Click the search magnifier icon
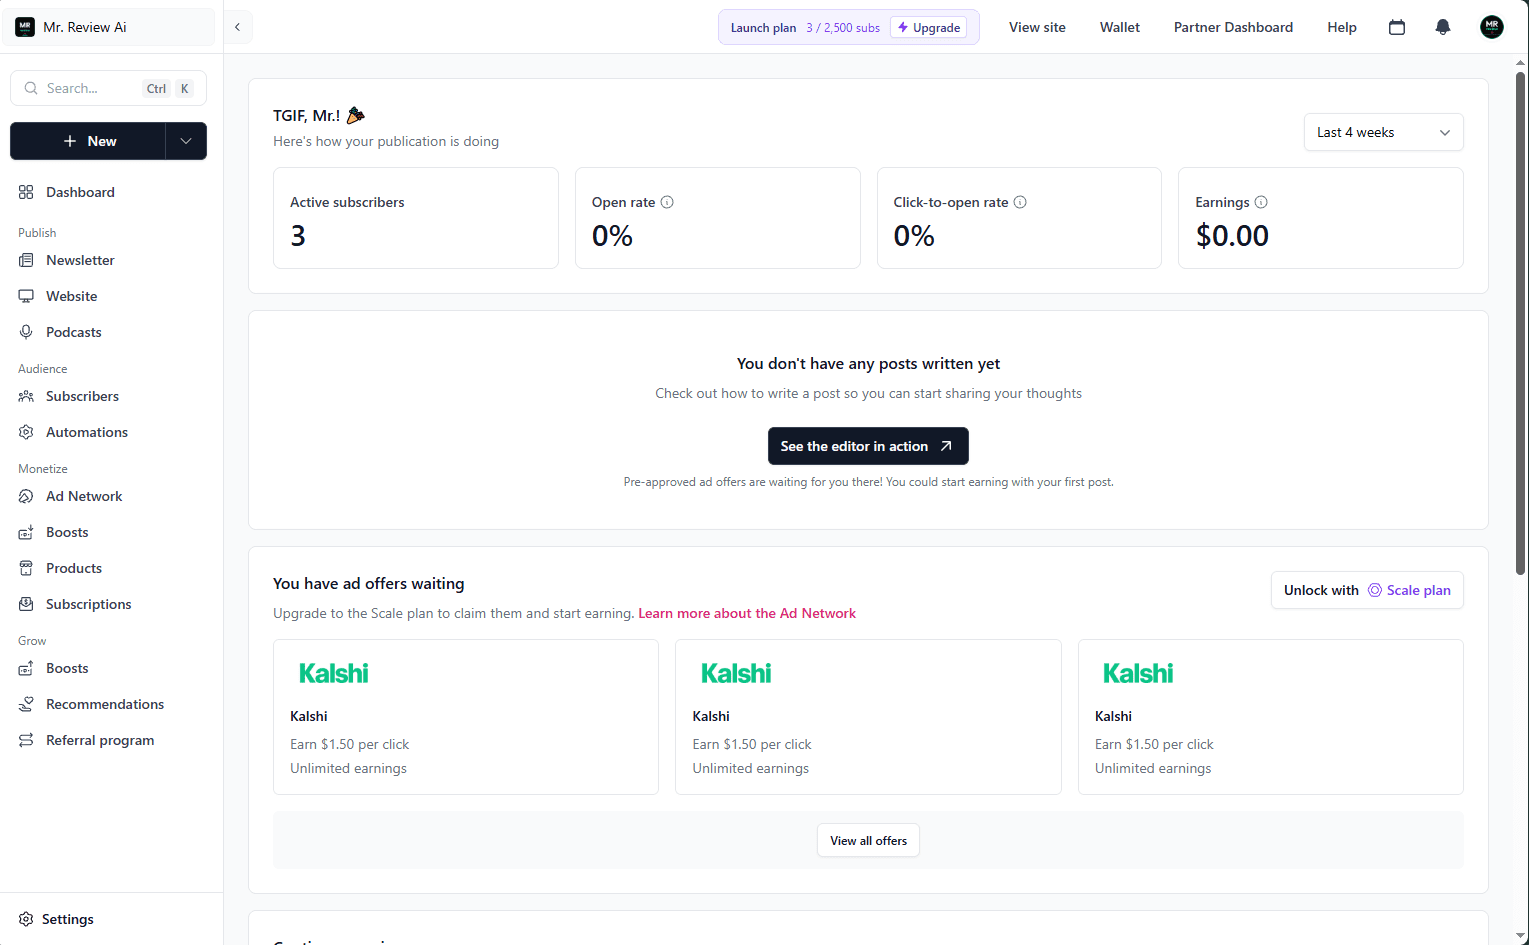The image size is (1529, 945). click(31, 88)
